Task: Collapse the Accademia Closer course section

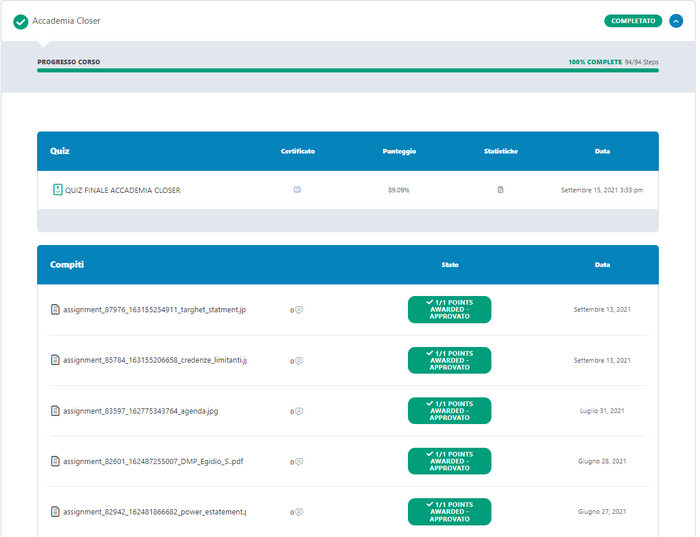Action: click(x=676, y=20)
